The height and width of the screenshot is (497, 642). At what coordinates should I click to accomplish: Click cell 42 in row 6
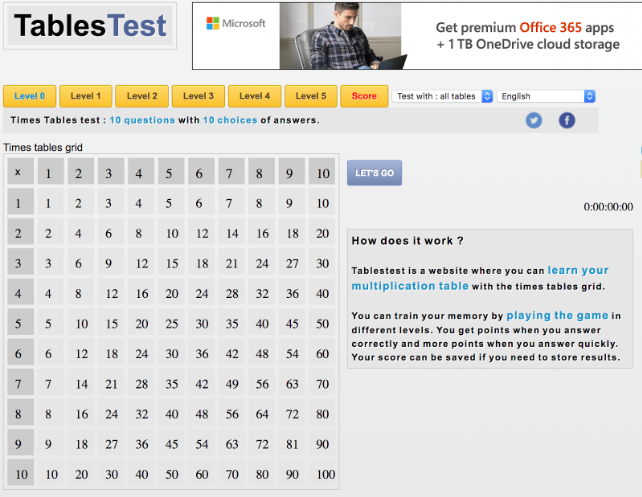[x=231, y=352]
